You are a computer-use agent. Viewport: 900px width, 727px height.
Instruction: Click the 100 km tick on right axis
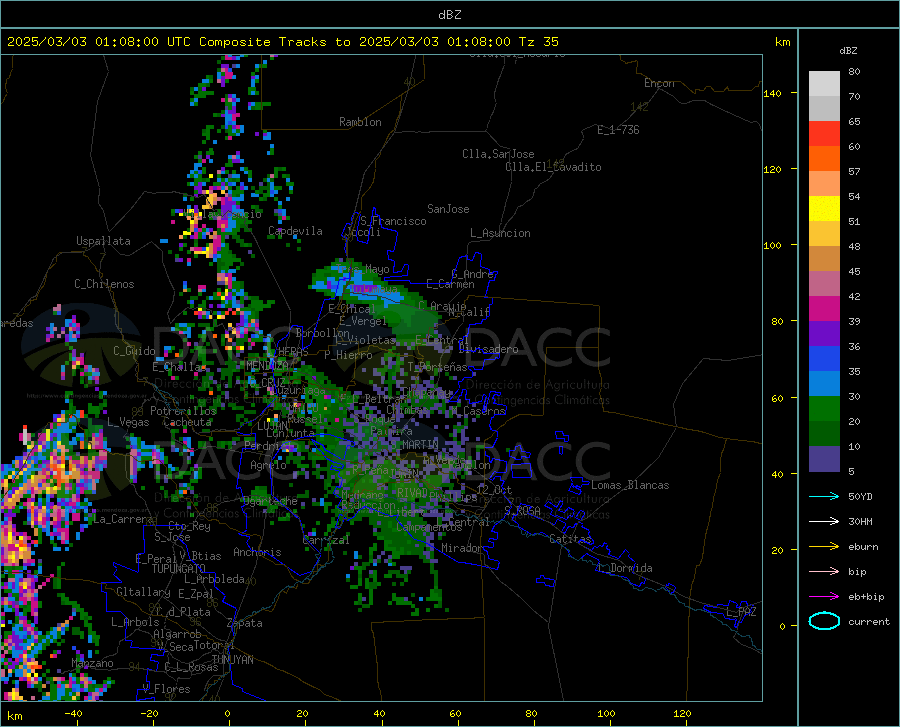773,246
